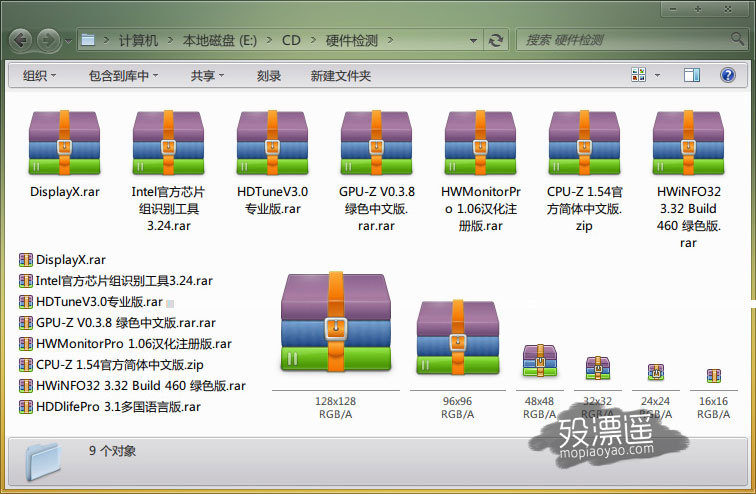
Task: Click the 9 个对象 status text
Action: [x=112, y=451]
